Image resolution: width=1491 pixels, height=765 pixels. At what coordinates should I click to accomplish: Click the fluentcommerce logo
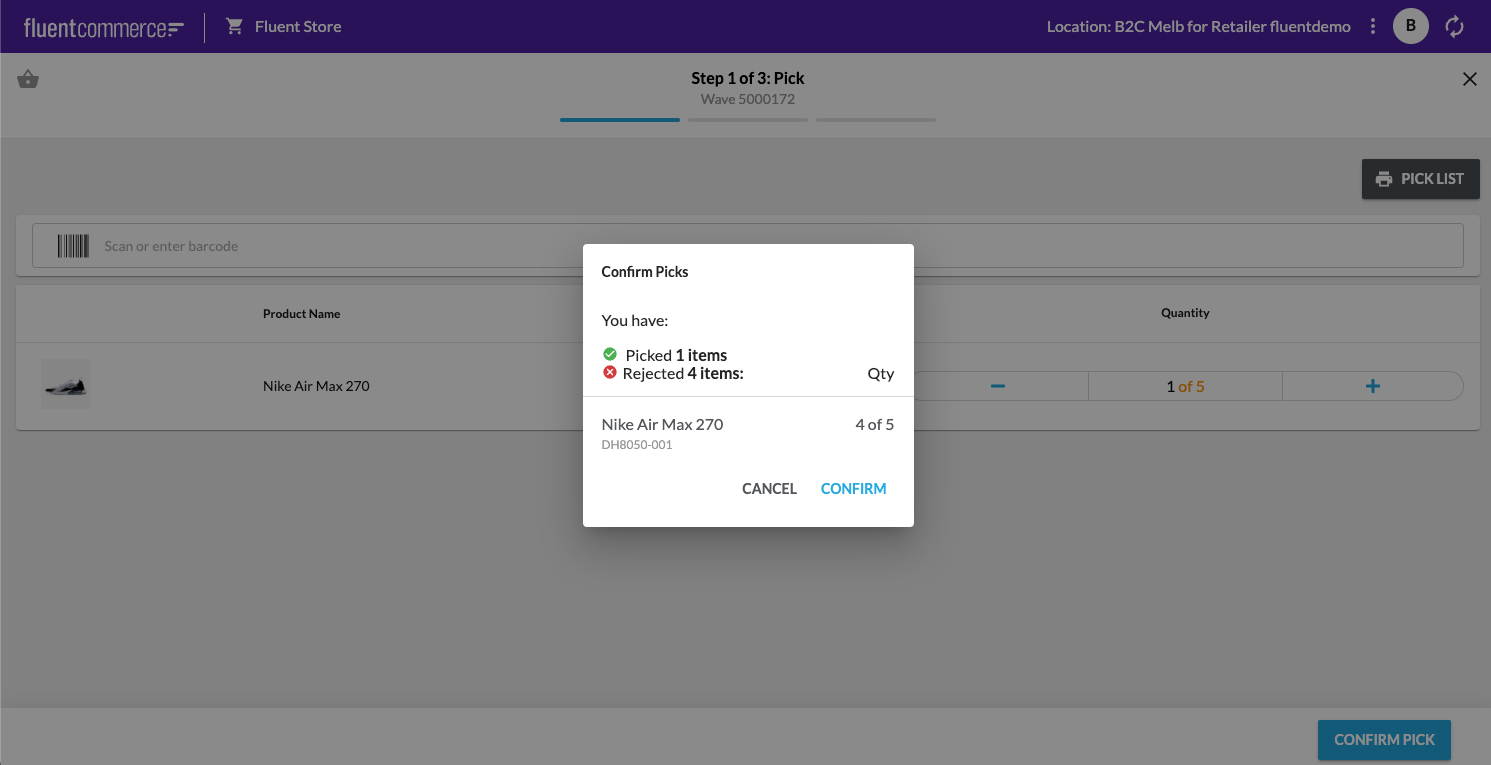coord(103,28)
